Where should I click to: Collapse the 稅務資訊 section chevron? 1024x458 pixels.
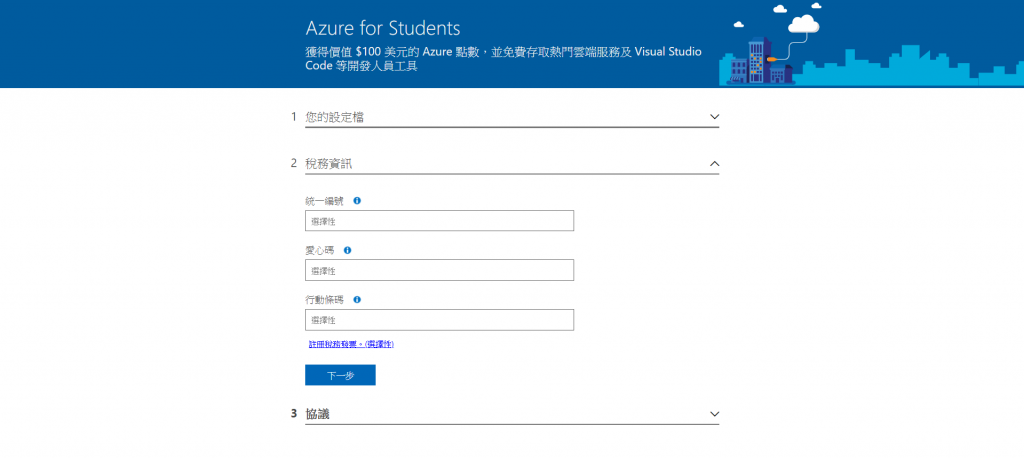[714, 163]
